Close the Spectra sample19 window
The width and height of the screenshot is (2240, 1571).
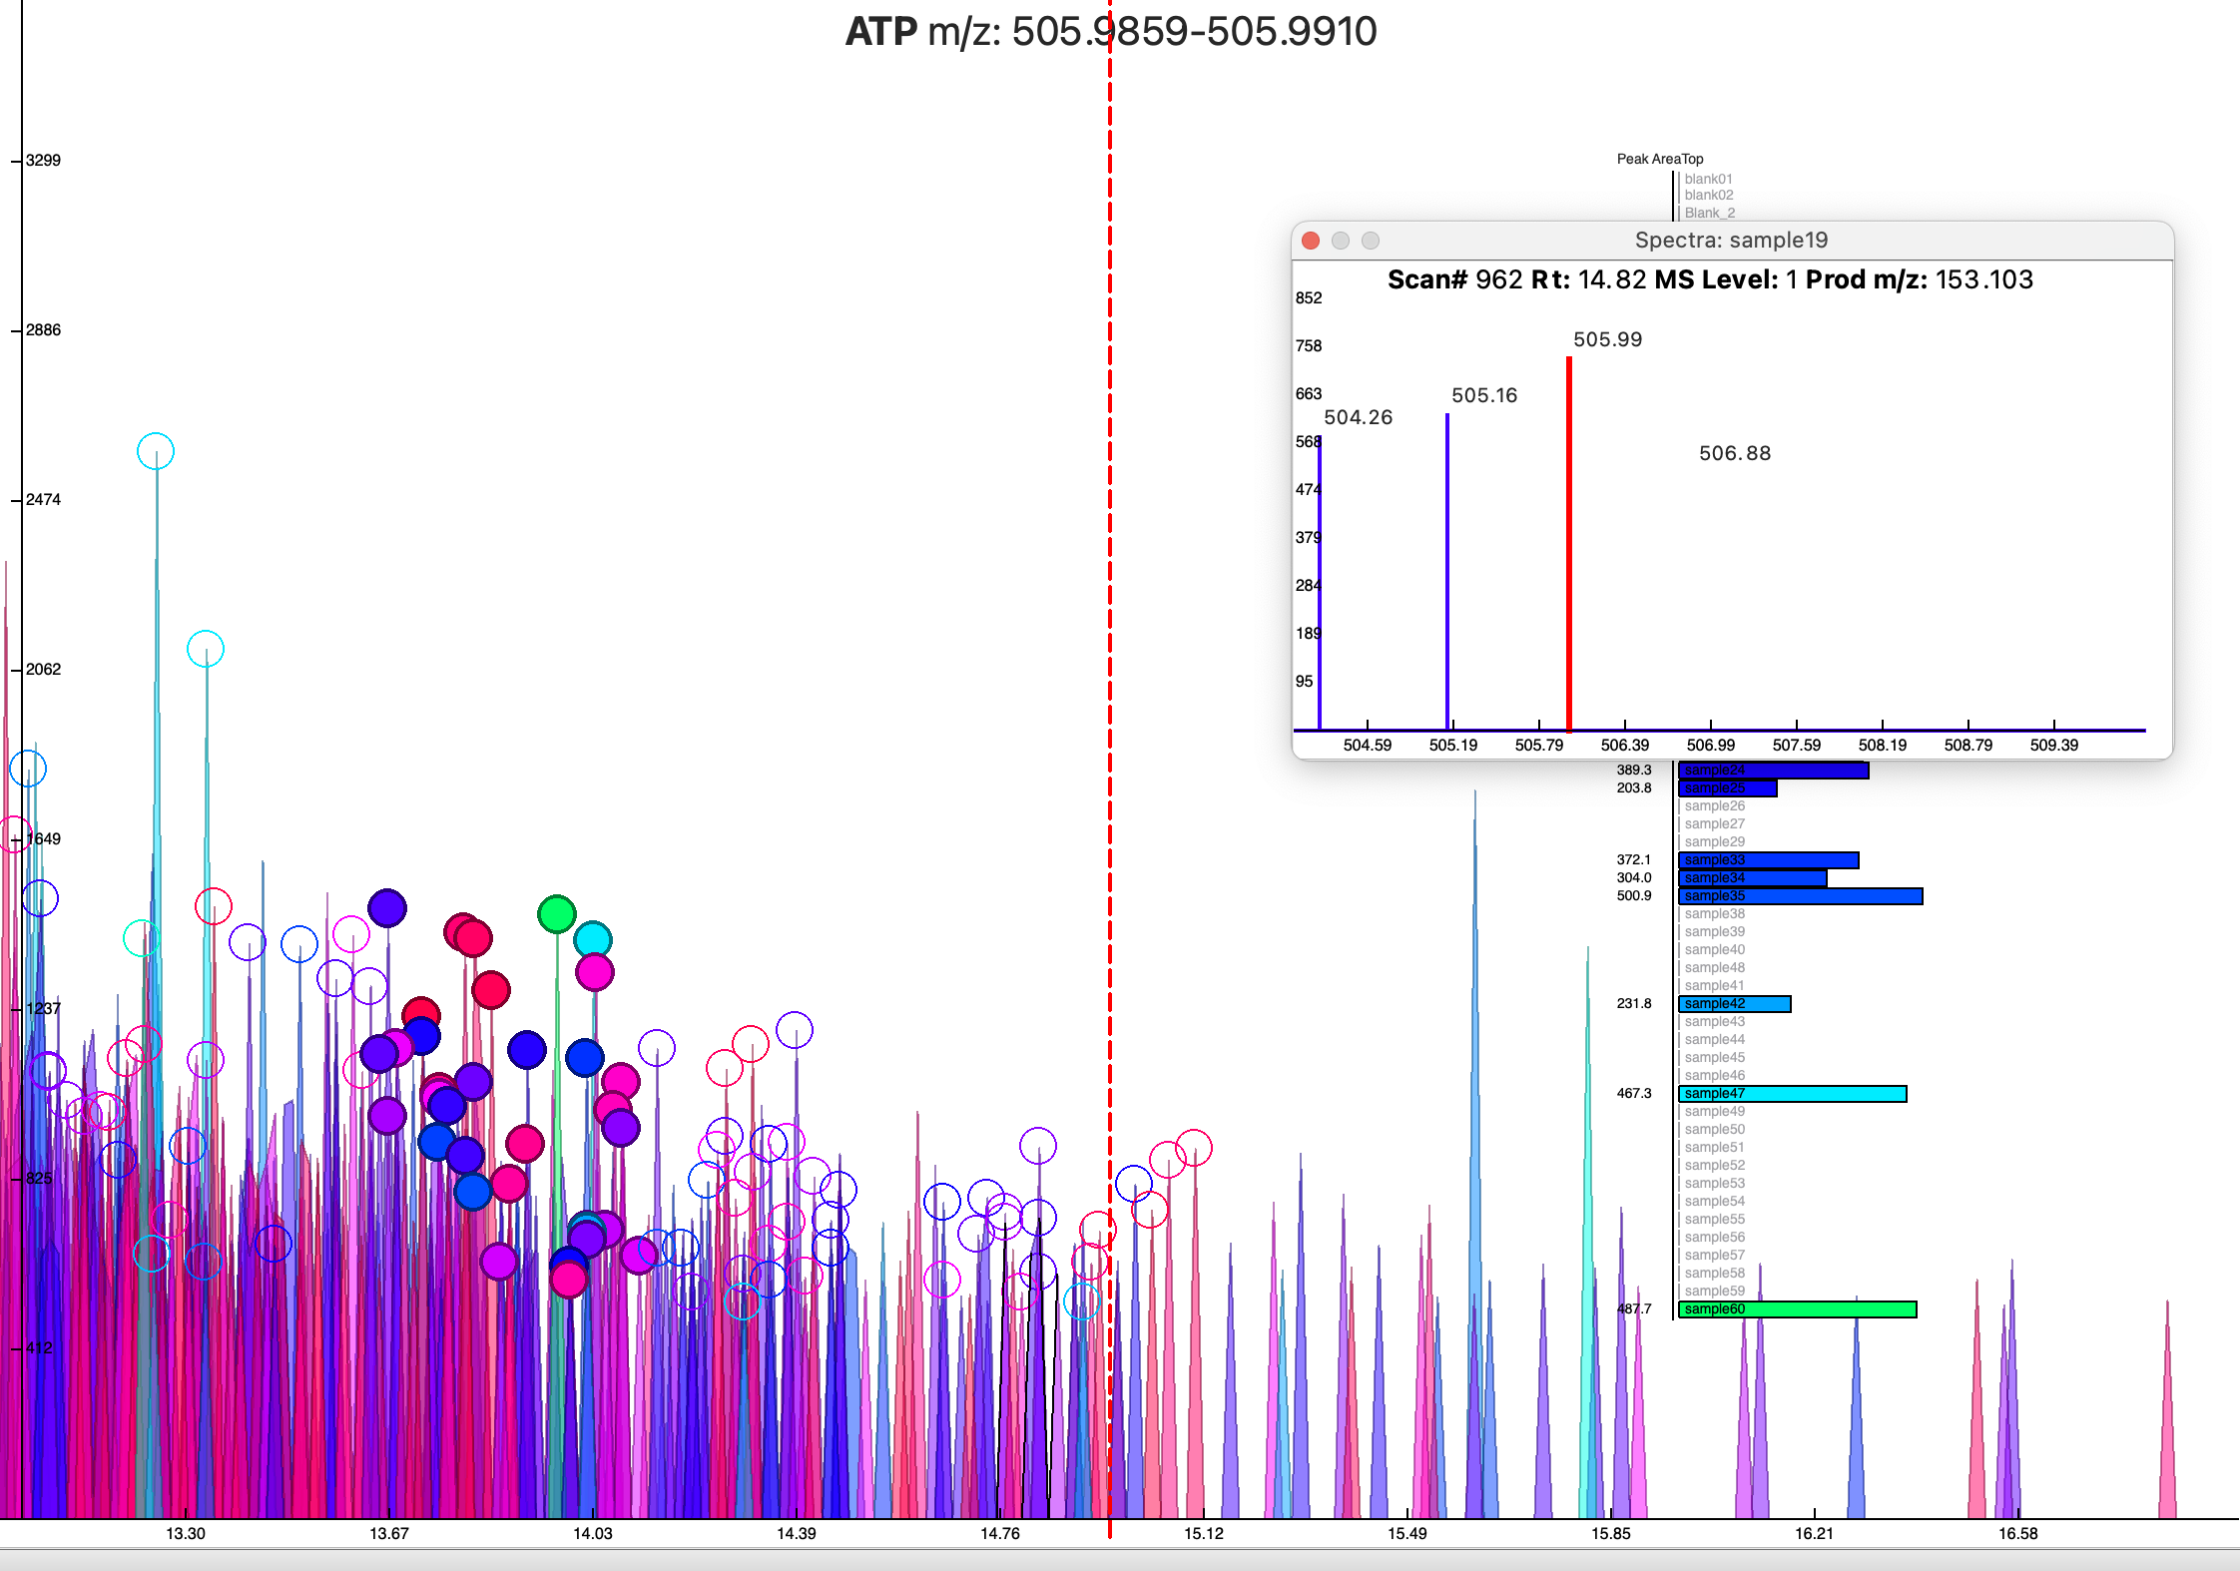tap(1311, 240)
